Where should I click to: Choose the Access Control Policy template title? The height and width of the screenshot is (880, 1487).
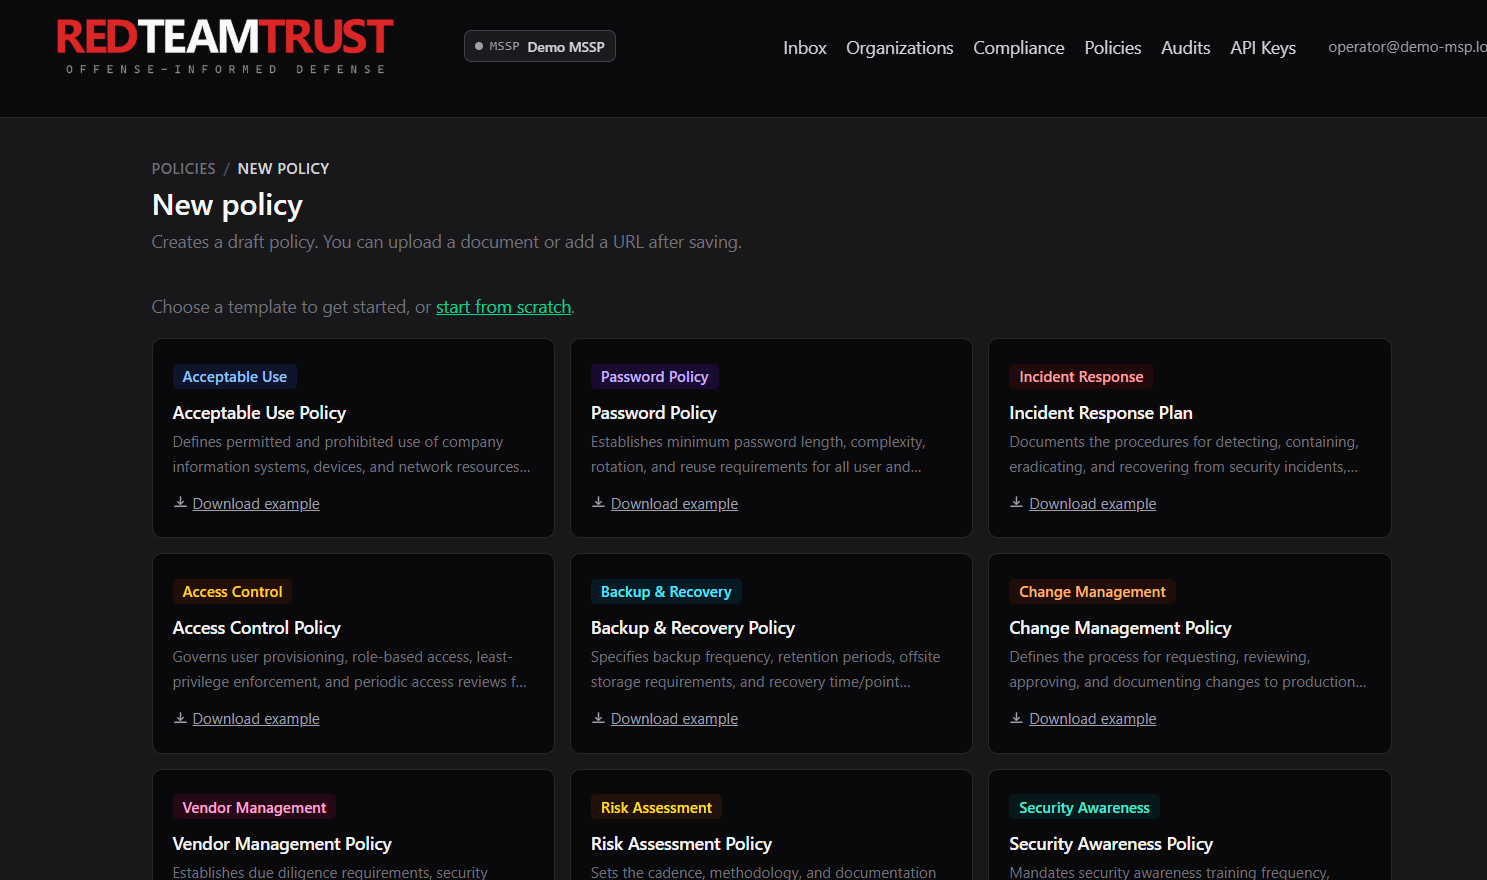click(x=256, y=628)
